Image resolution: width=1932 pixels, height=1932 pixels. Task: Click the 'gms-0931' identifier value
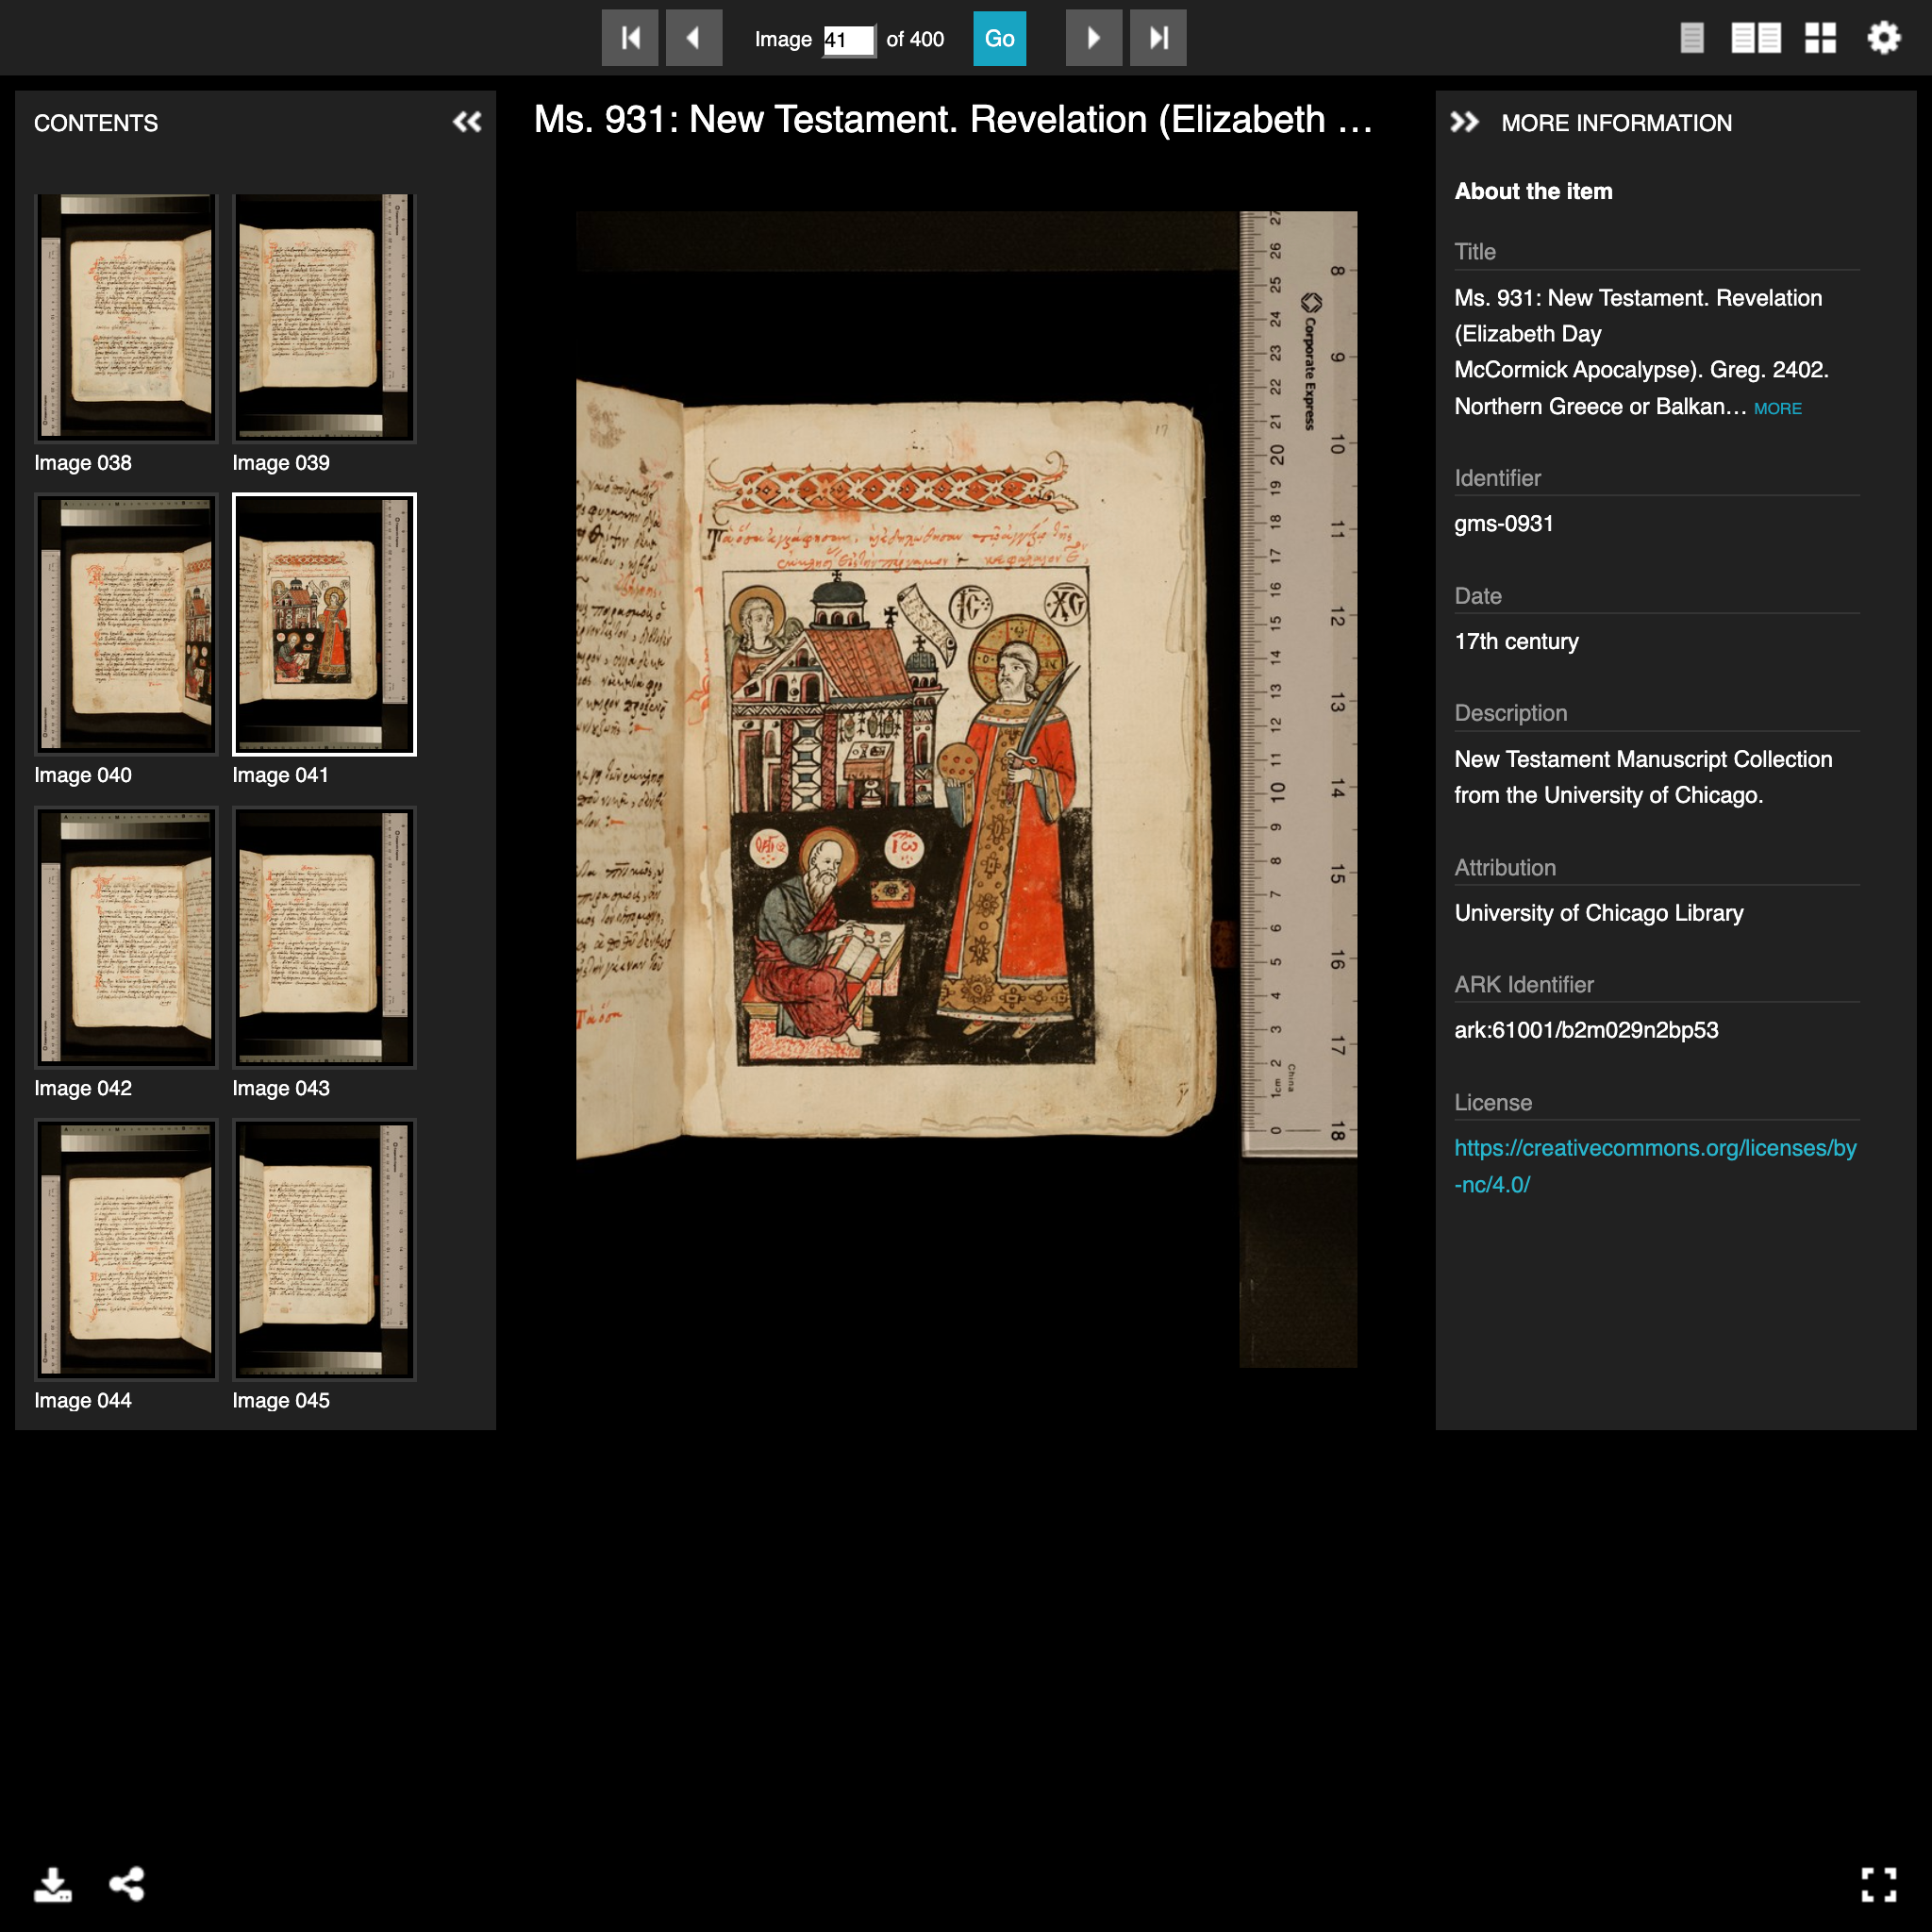coord(1503,523)
